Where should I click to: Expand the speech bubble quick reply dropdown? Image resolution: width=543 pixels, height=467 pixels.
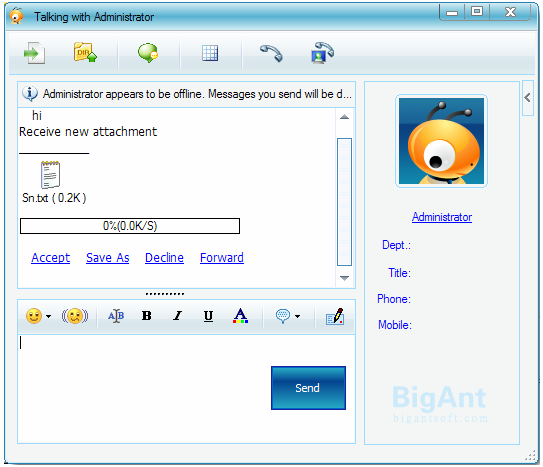pos(297,316)
